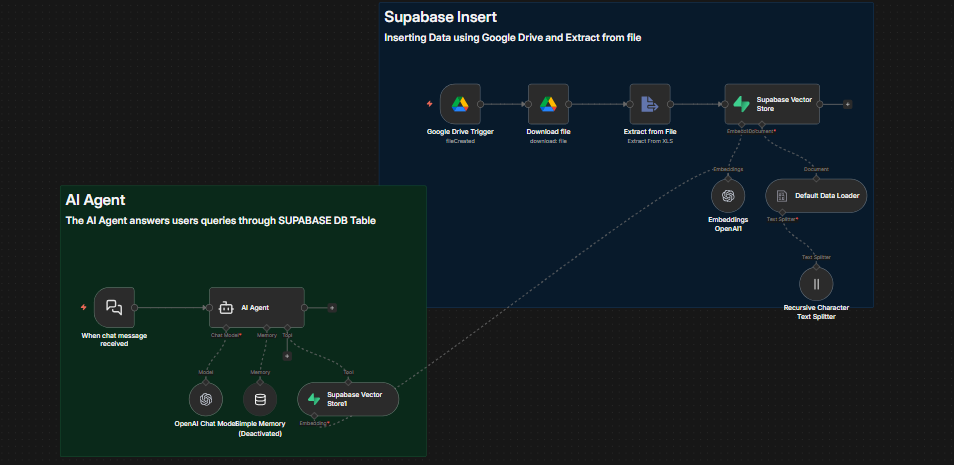The image size is (954, 465).
Task: Click the AI Agent Tool connector
Action: pyautogui.click(x=287, y=328)
